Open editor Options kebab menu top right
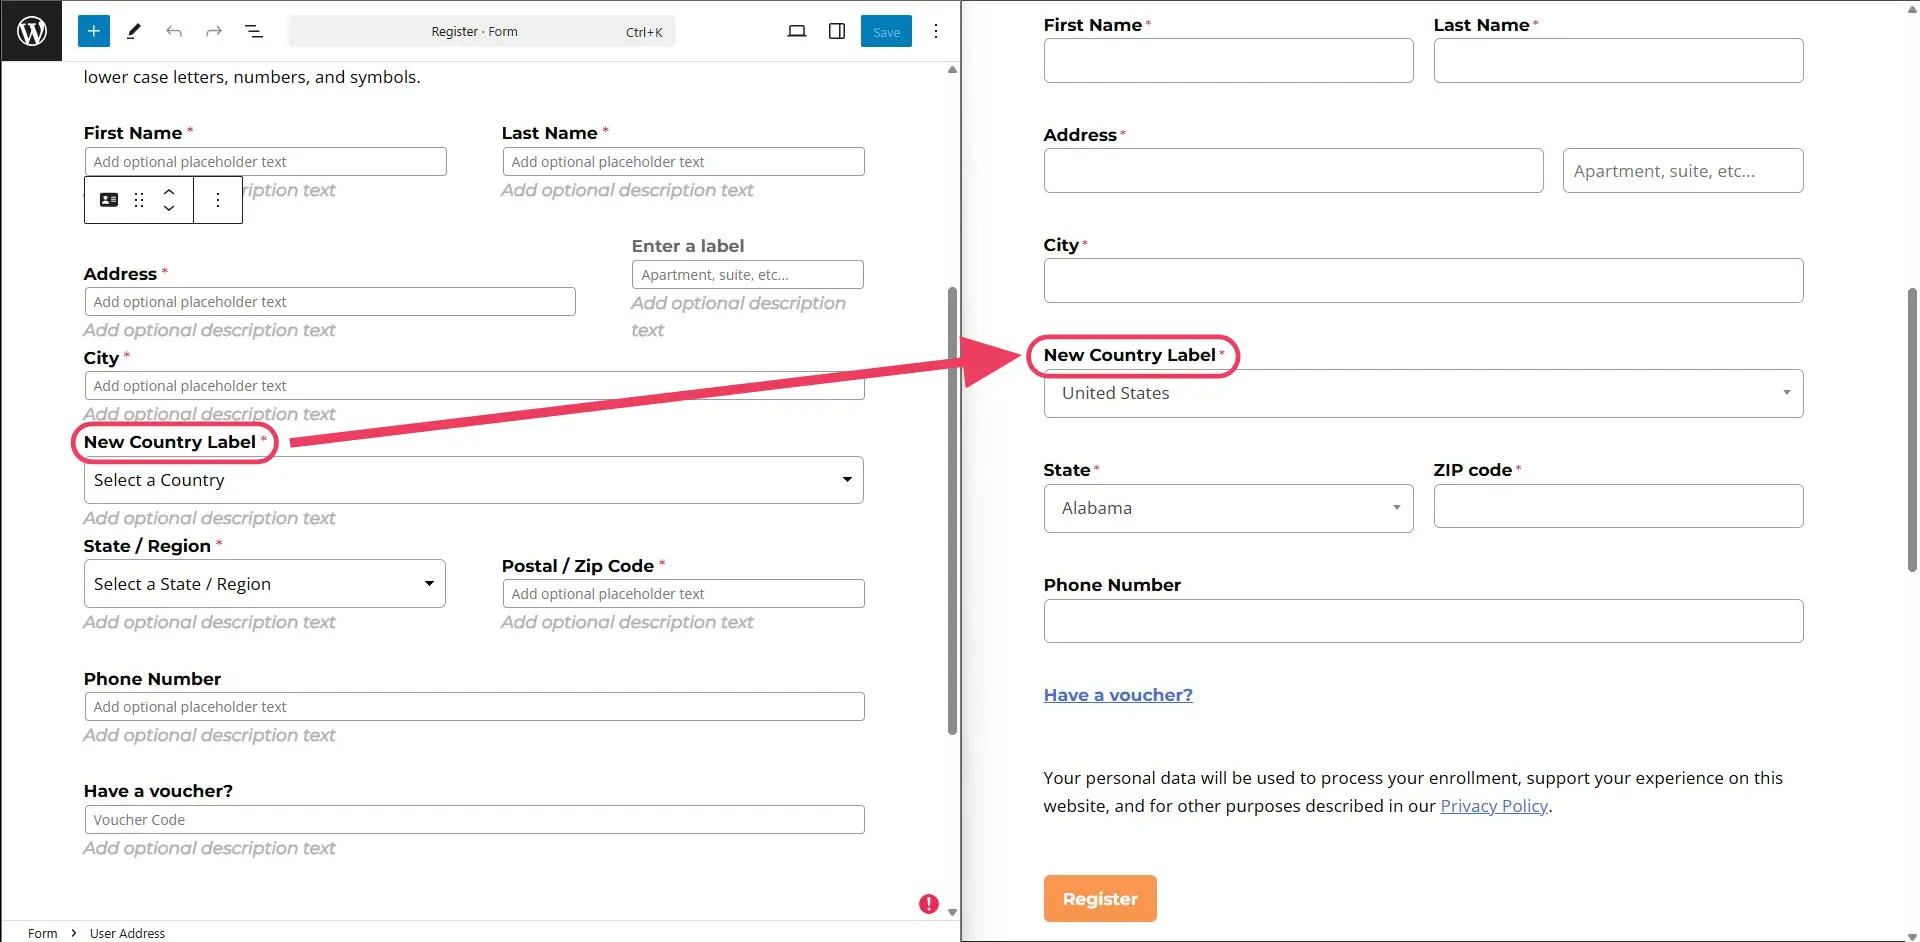1920x942 pixels. (936, 31)
